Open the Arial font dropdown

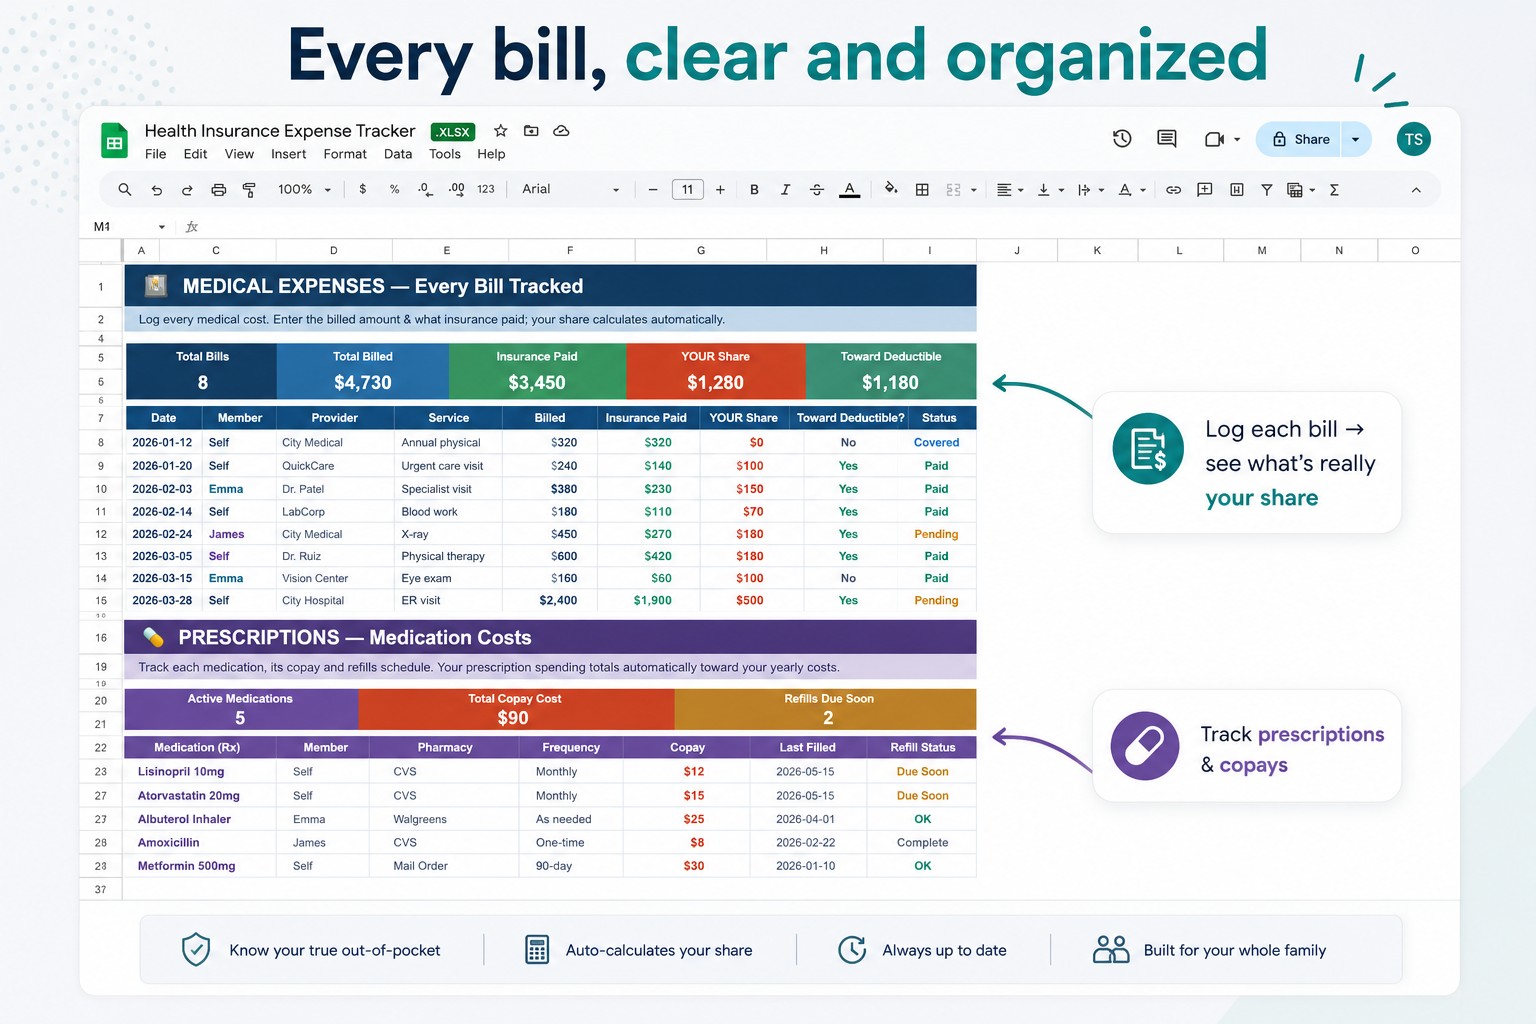tap(570, 189)
